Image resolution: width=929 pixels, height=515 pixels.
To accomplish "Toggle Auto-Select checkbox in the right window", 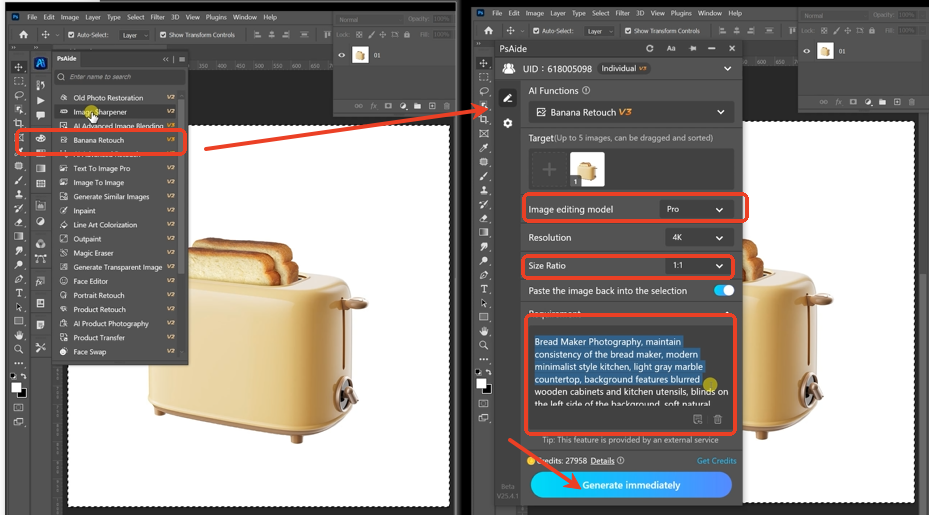I will coord(536,31).
